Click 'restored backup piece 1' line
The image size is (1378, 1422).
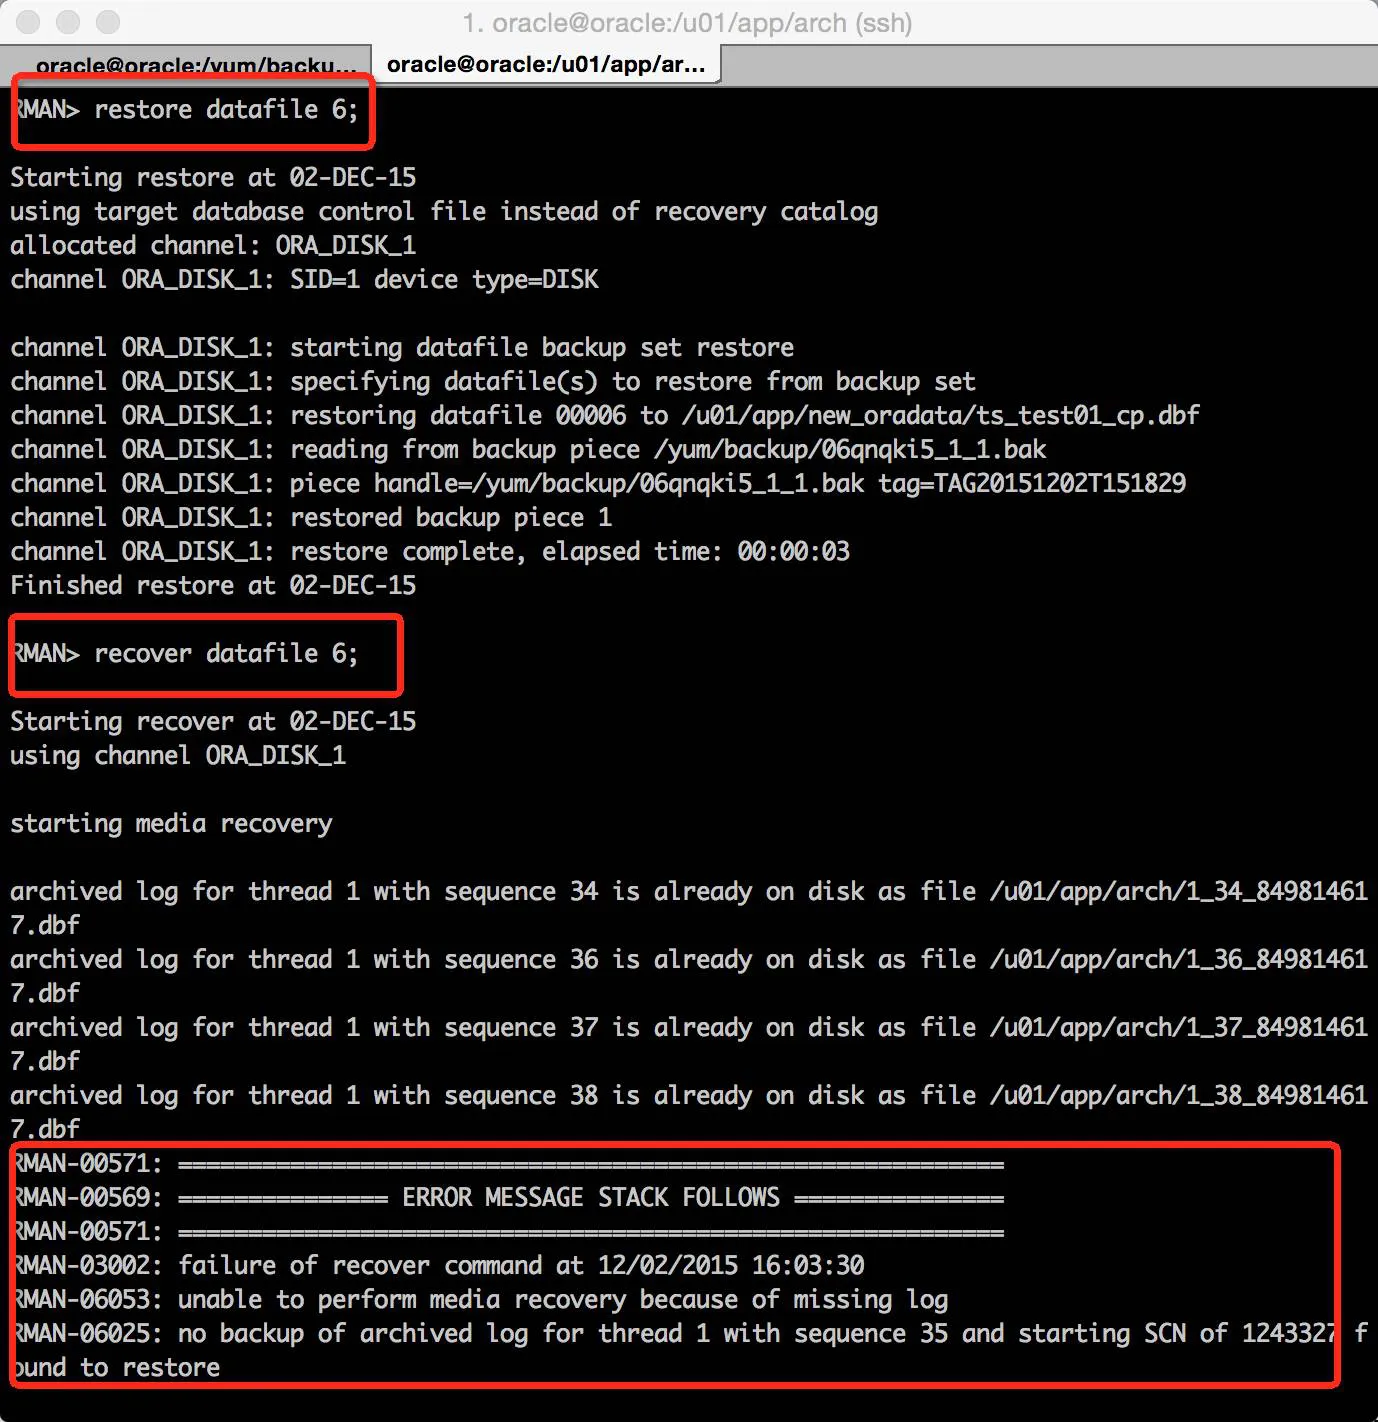[311, 518]
